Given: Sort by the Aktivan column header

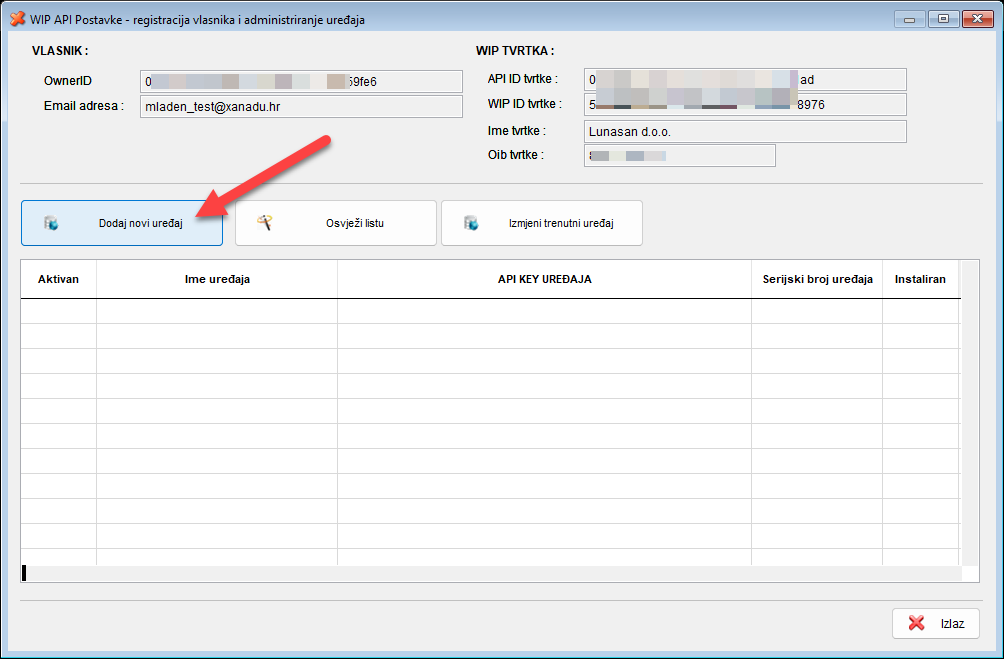Looking at the screenshot, I should (58, 279).
